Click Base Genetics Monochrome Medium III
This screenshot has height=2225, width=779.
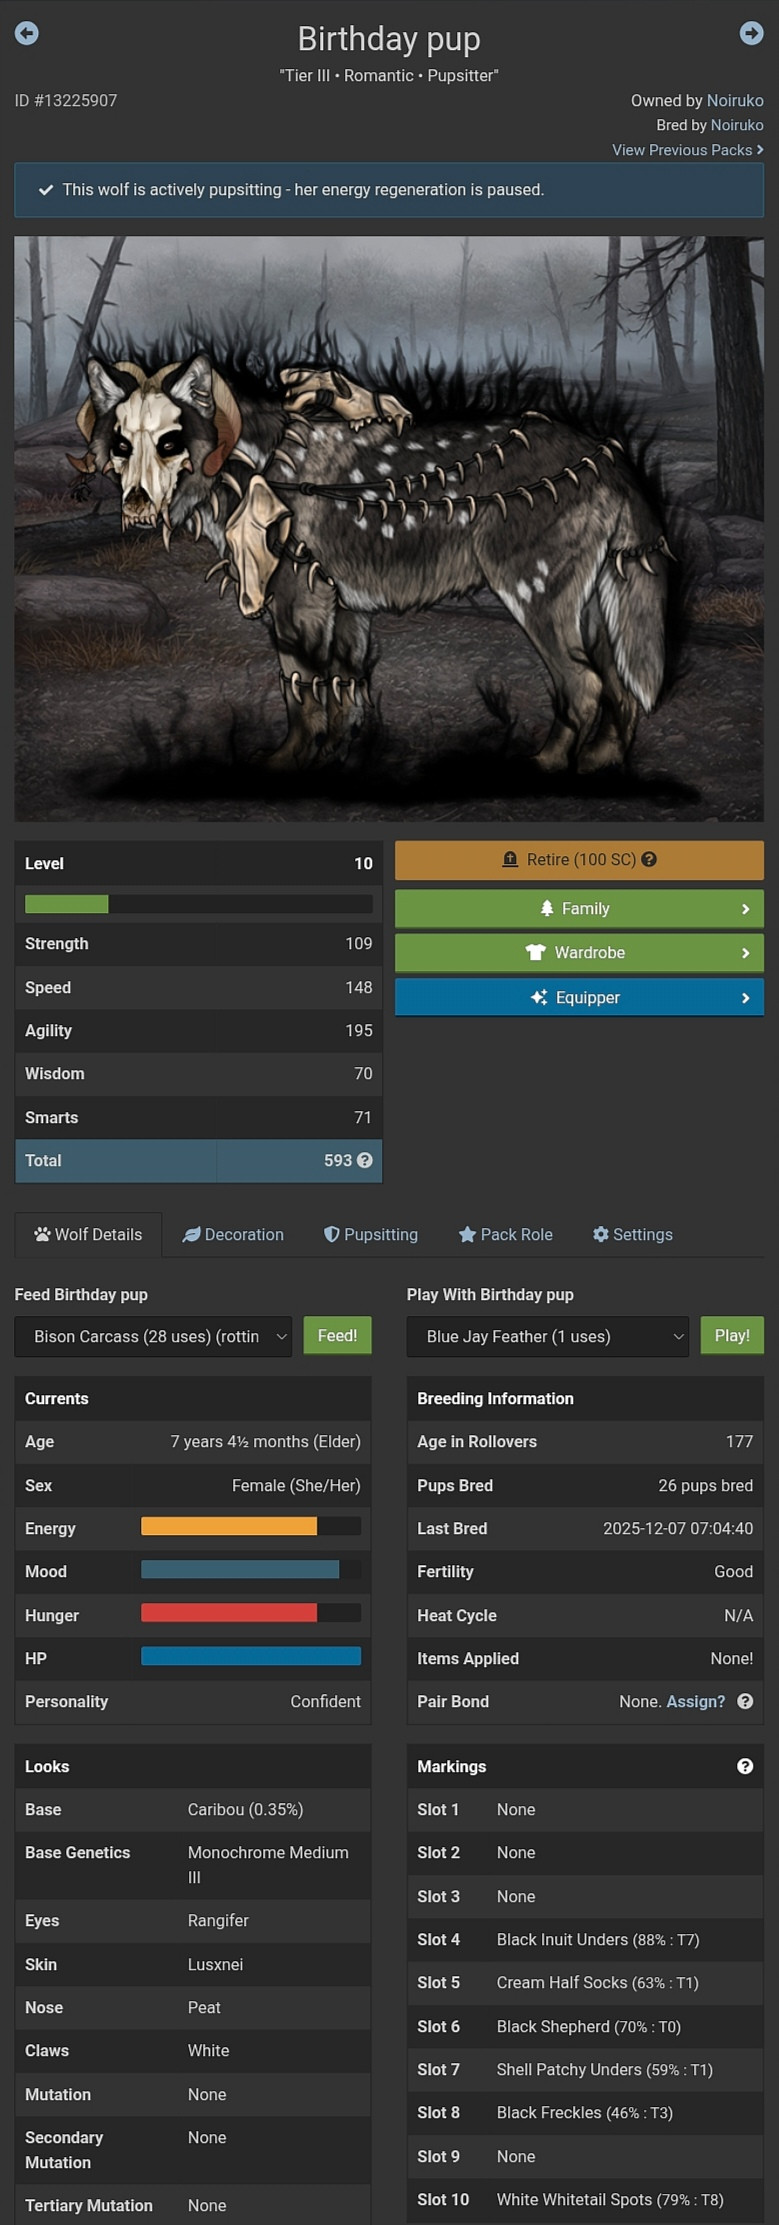[268, 1865]
